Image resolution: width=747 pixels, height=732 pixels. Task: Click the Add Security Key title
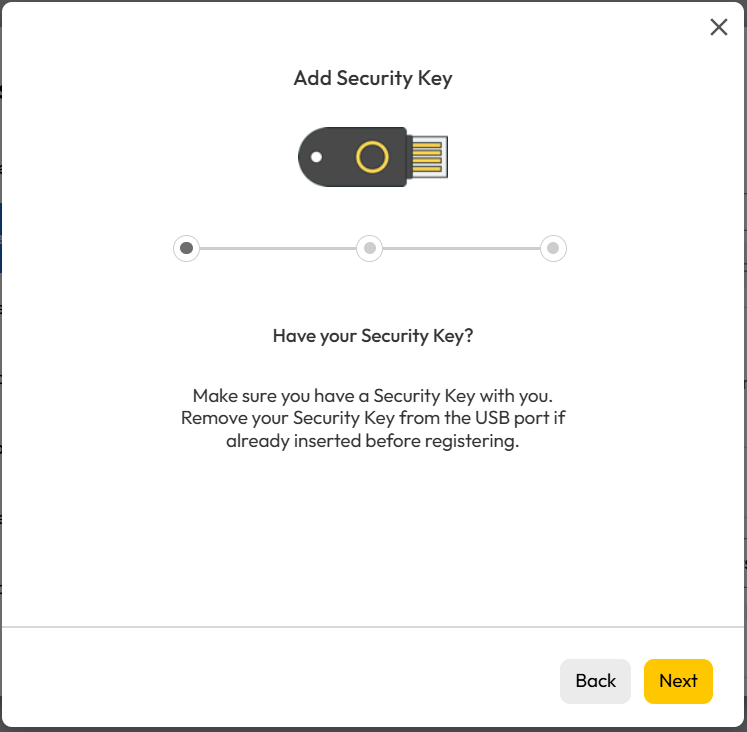(373, 78)
